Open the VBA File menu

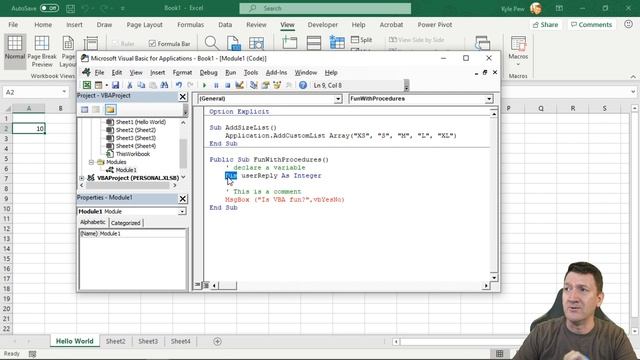click(99, 72)
